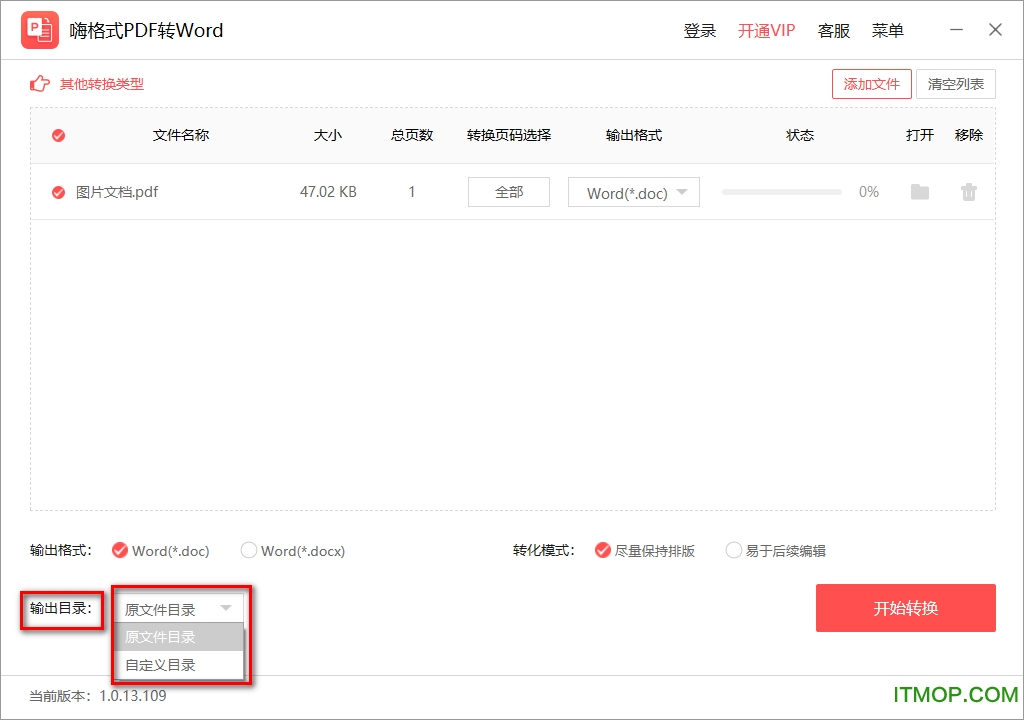The image size is (1024, 720).
Task: Click the 全部 page selection field
Action: pyautogui.click(x=508, y=192)
